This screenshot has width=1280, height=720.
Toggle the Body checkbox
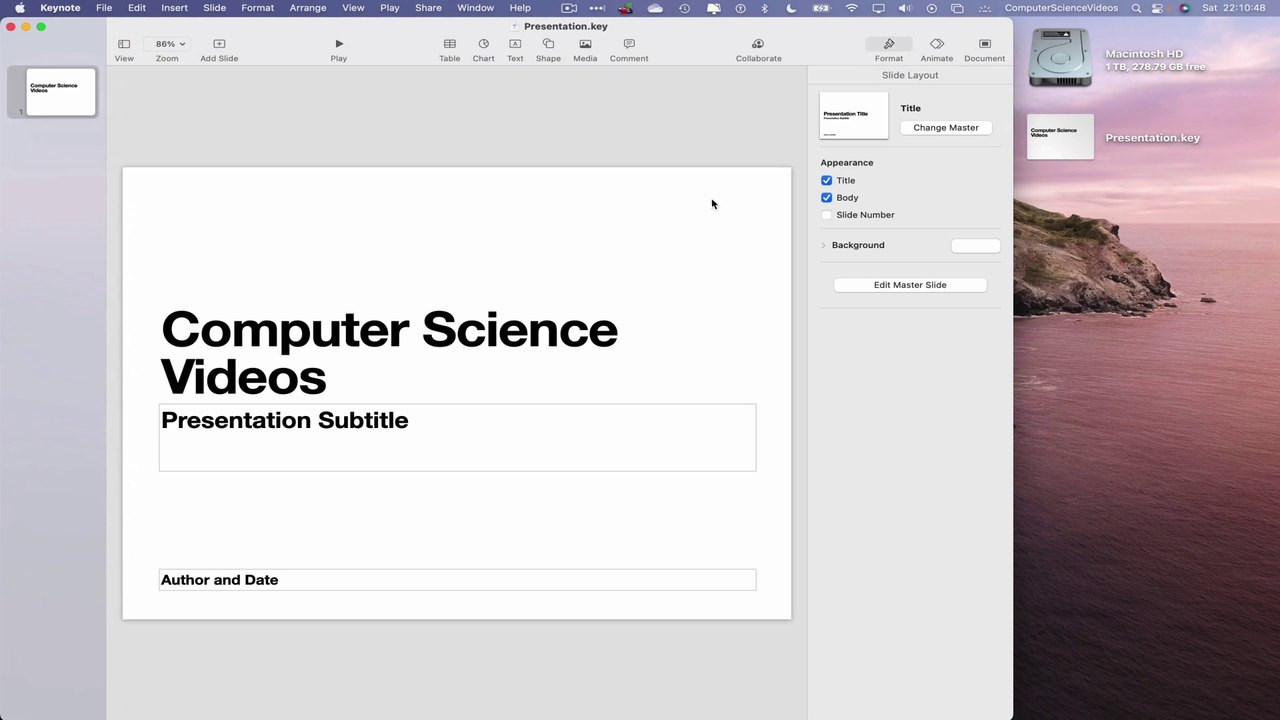[x=826, y=197]
